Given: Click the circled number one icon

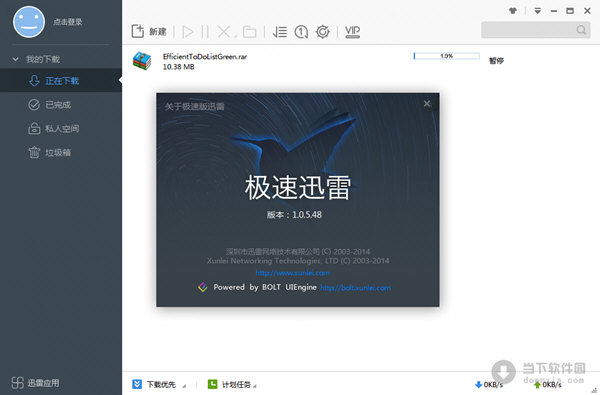Looking at the screenshot, I should pos(301,32).
